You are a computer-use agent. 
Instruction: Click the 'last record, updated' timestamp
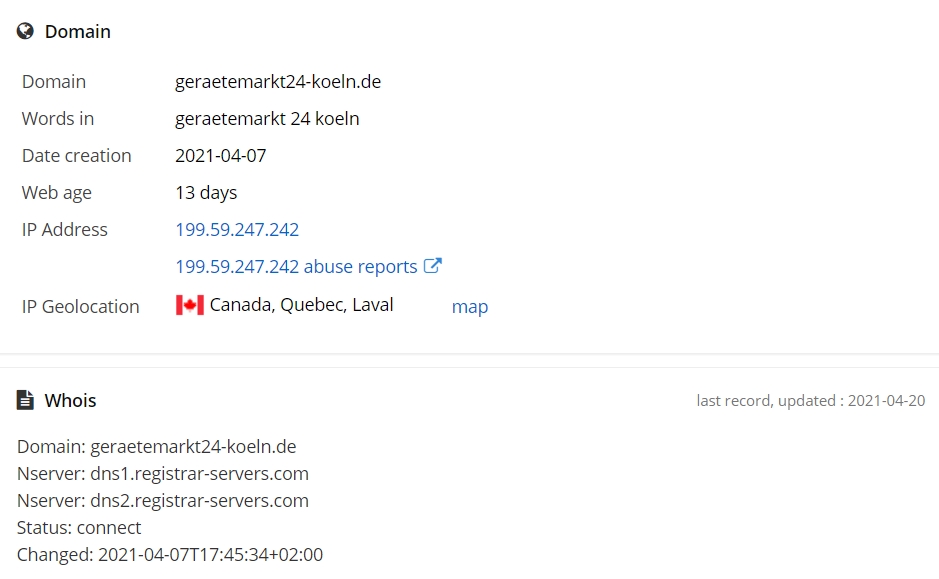click(x=810, y=401)
